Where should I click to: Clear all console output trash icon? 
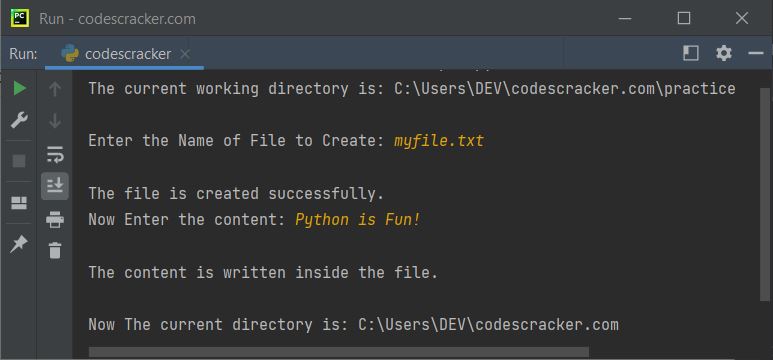55,250
